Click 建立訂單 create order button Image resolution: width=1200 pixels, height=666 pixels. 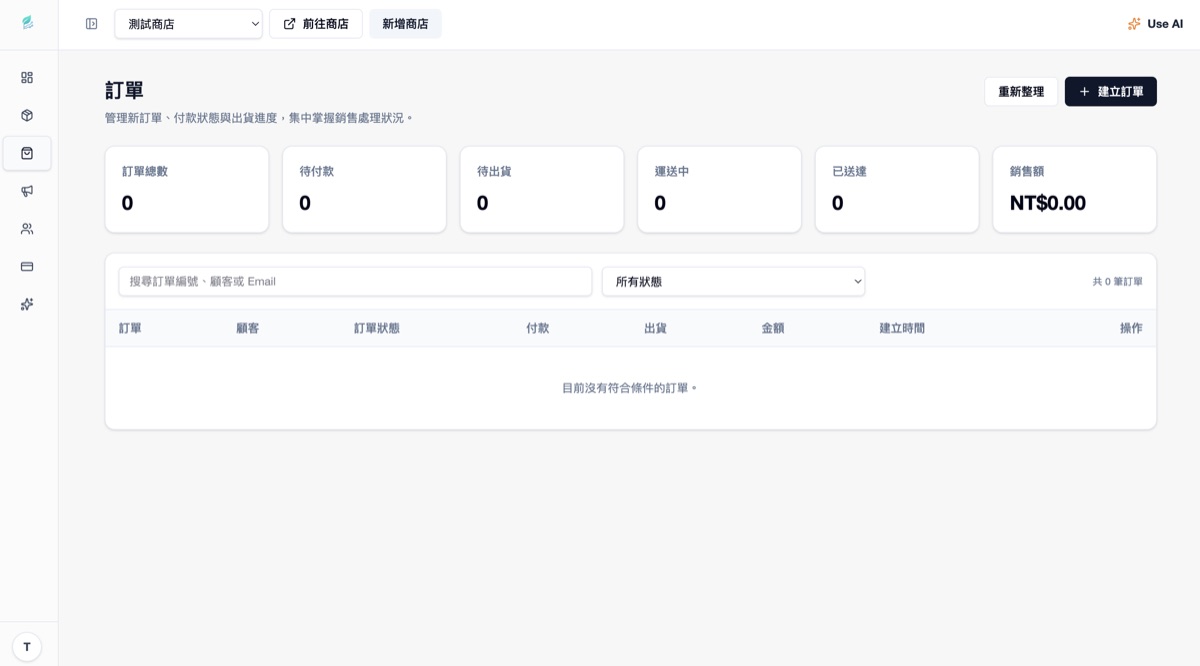coord(1111,92)
